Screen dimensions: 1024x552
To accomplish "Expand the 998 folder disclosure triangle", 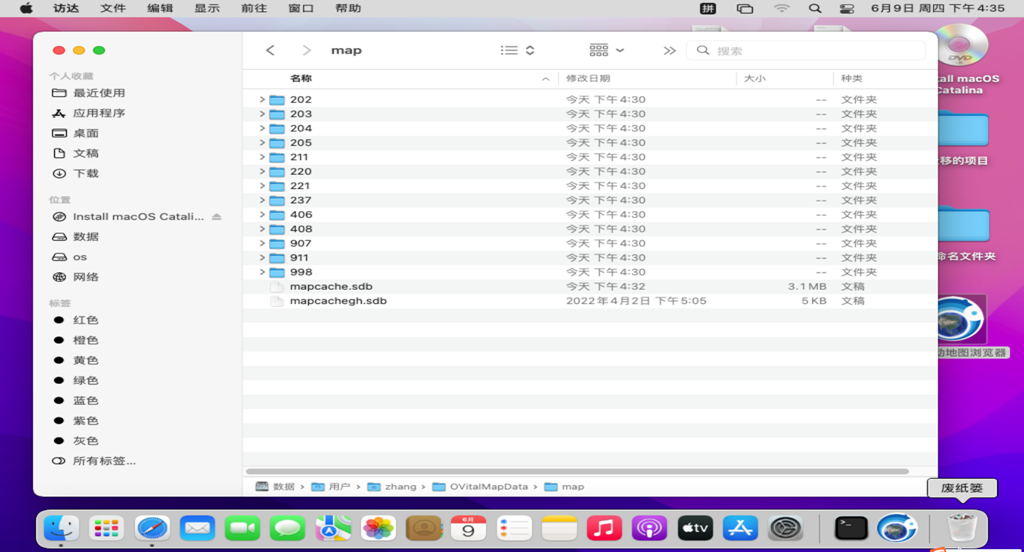I will point(262,272).
